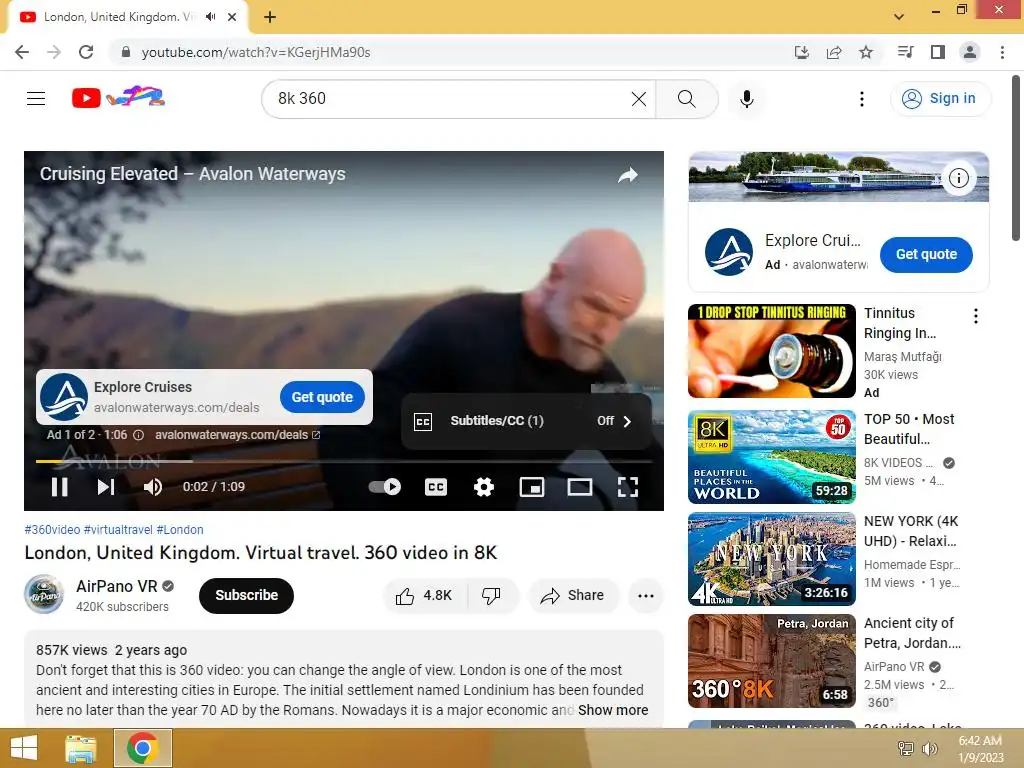Expand description with Show more
Viewport: 1024px width, 768px height.
[613, 710]
